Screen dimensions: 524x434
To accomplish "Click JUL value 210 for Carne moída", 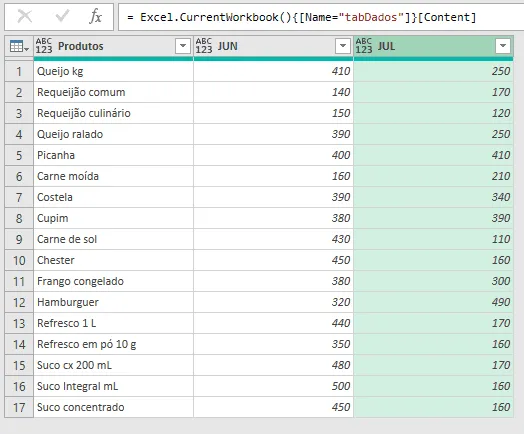I will coord(433,176).
